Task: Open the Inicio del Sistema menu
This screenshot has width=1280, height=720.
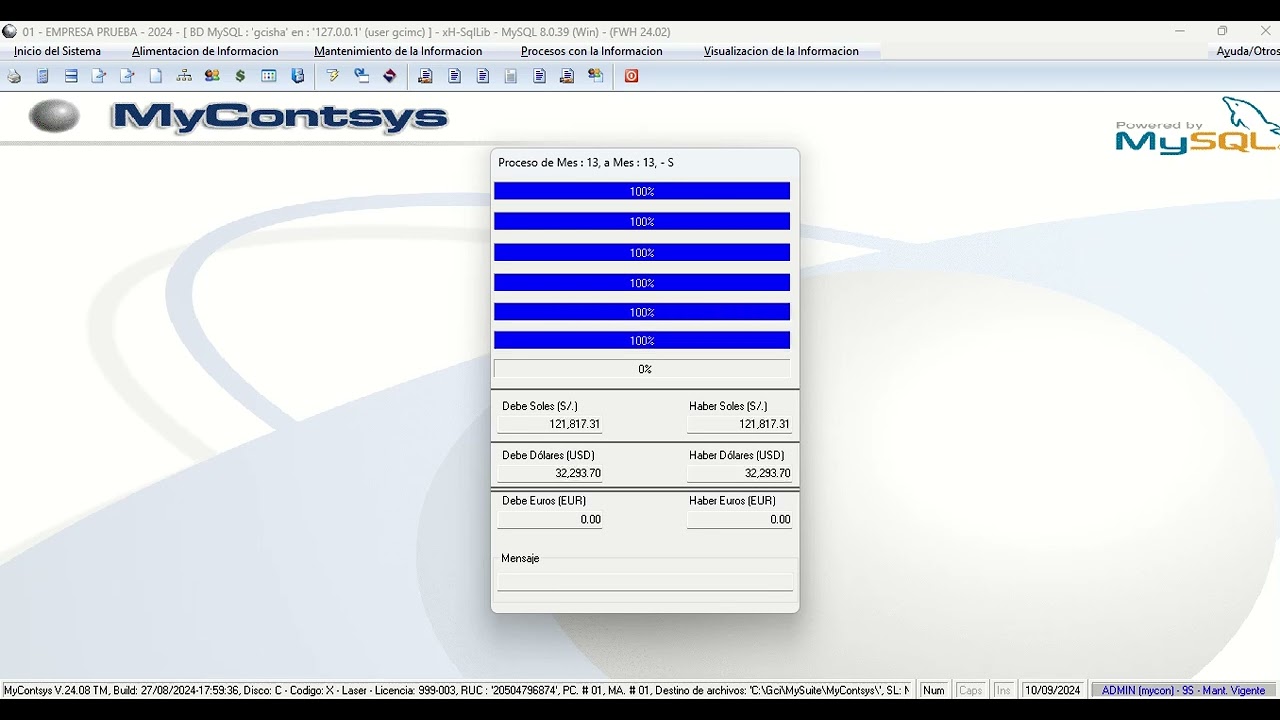Action: (x=57, y=51)
